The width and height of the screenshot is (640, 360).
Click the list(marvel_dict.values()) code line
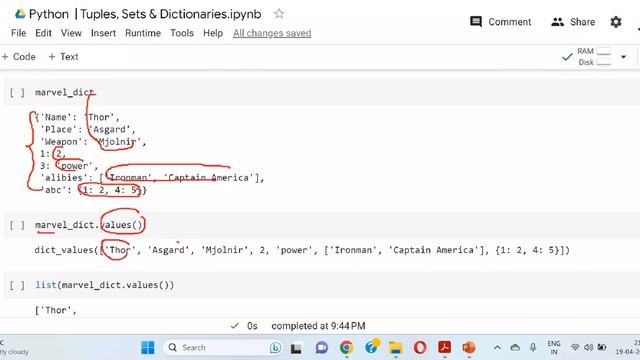pos(104,285)
